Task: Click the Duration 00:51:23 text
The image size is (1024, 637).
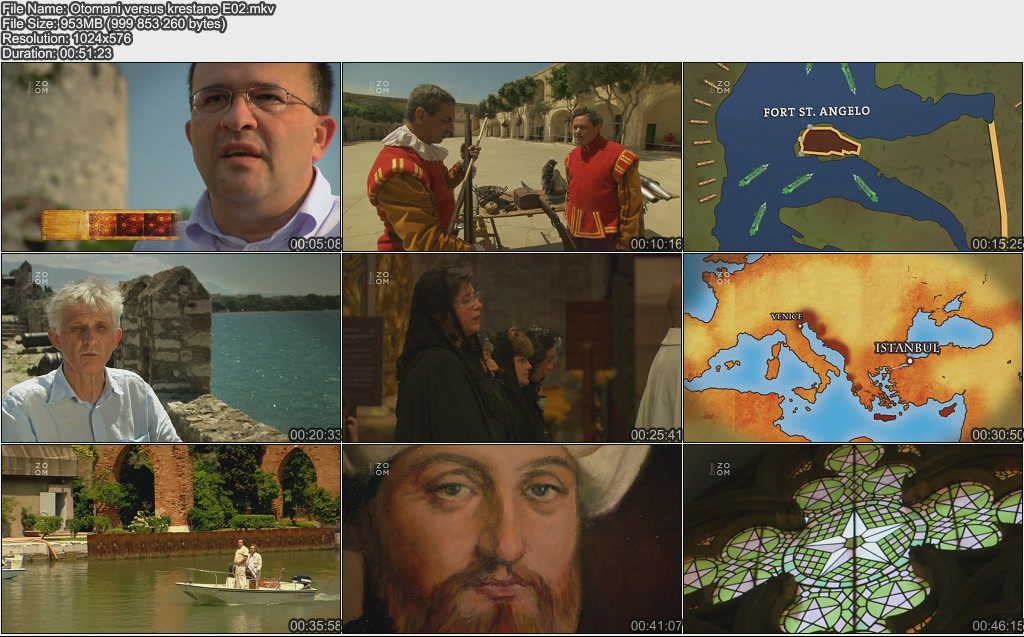Action: 57,53
